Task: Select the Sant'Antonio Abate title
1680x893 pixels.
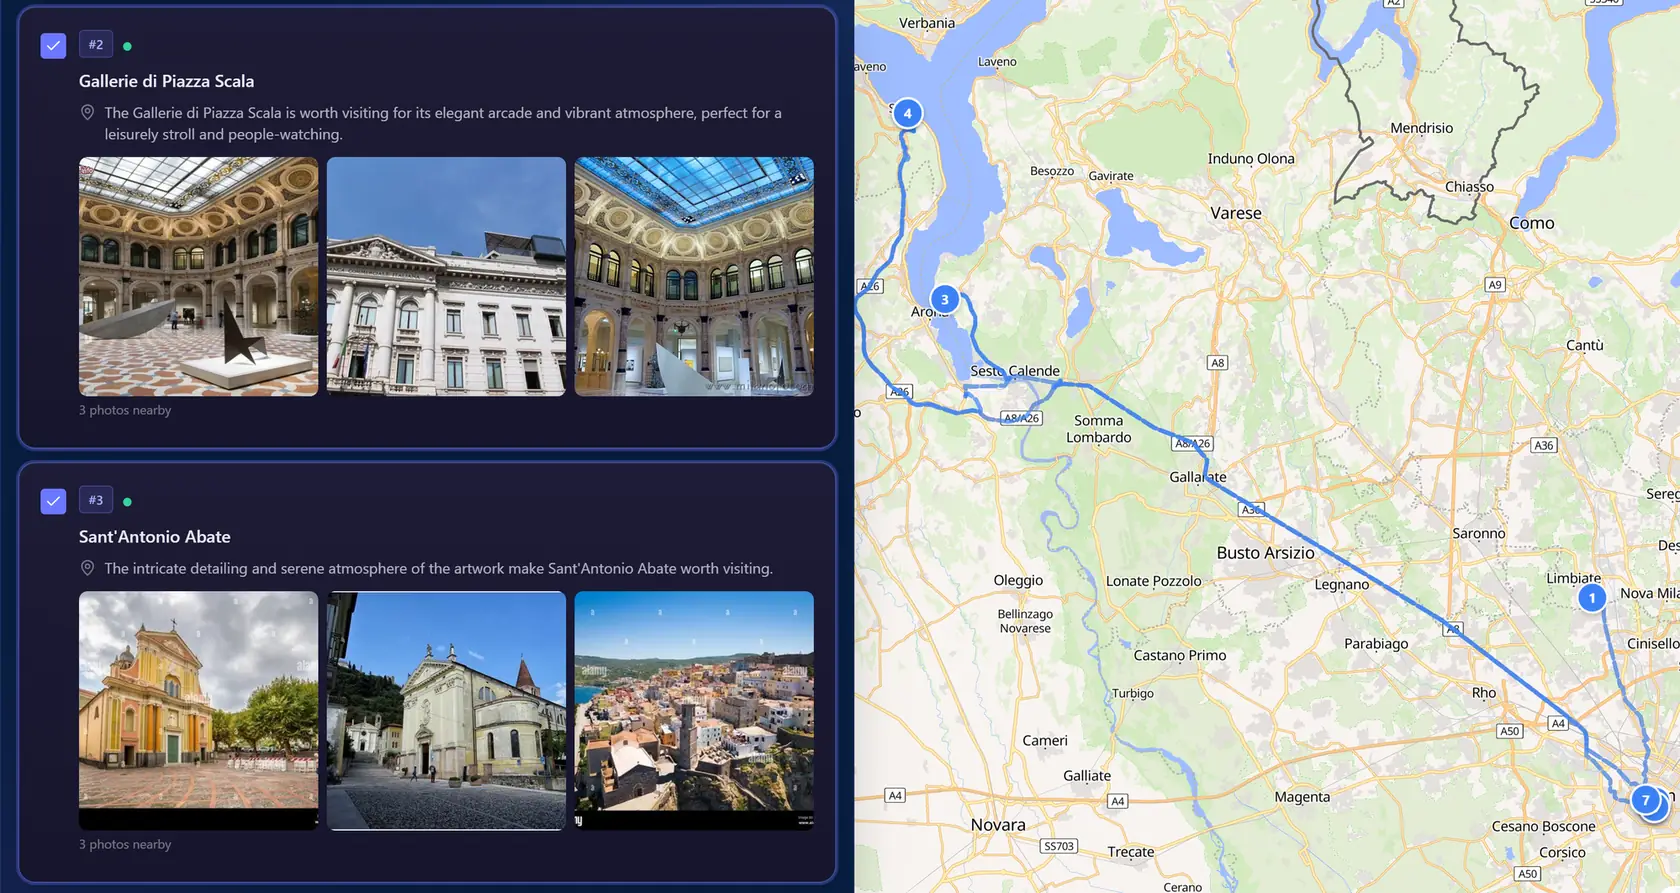Action: coord(155,537)
